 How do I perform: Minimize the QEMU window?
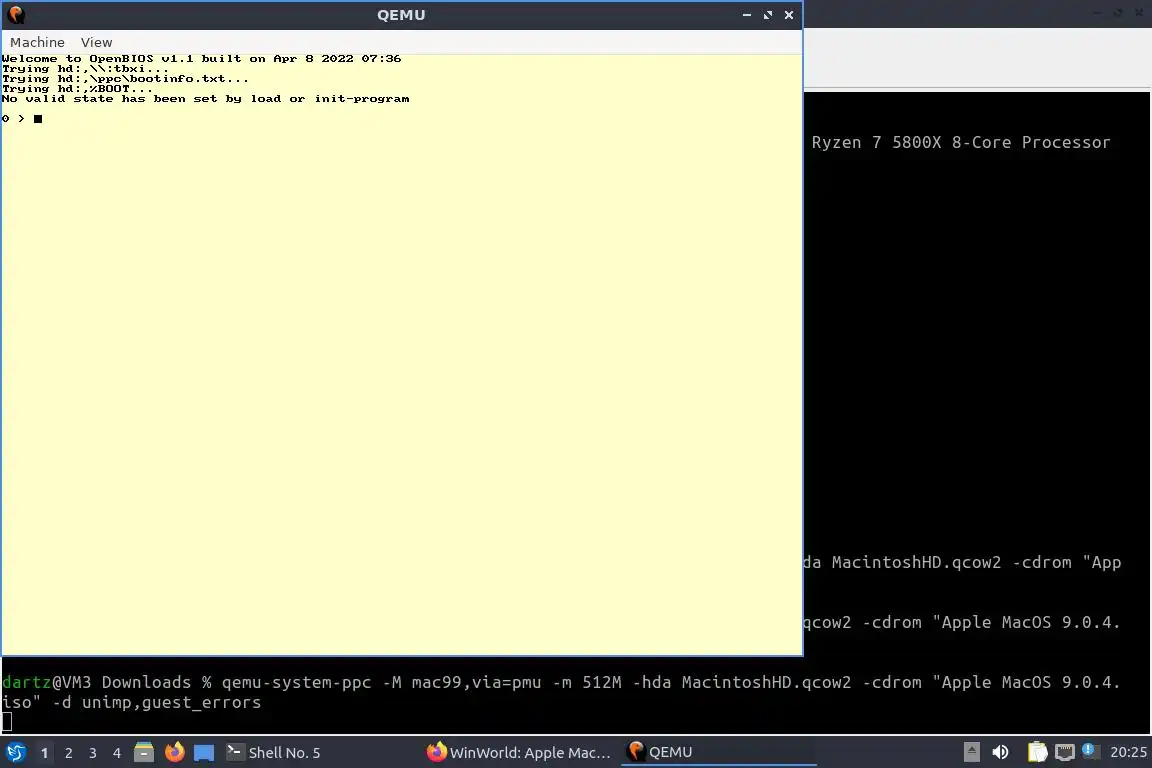[x=746, y=15]
